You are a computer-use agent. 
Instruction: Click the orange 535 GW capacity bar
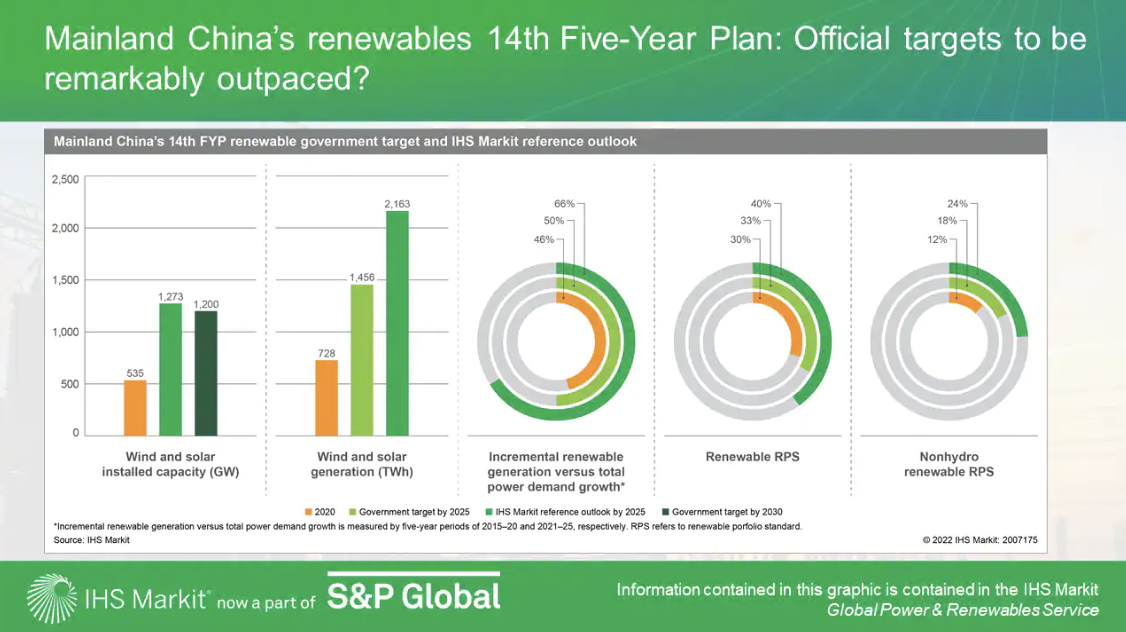pyautogui.click(x=135, y=408)
